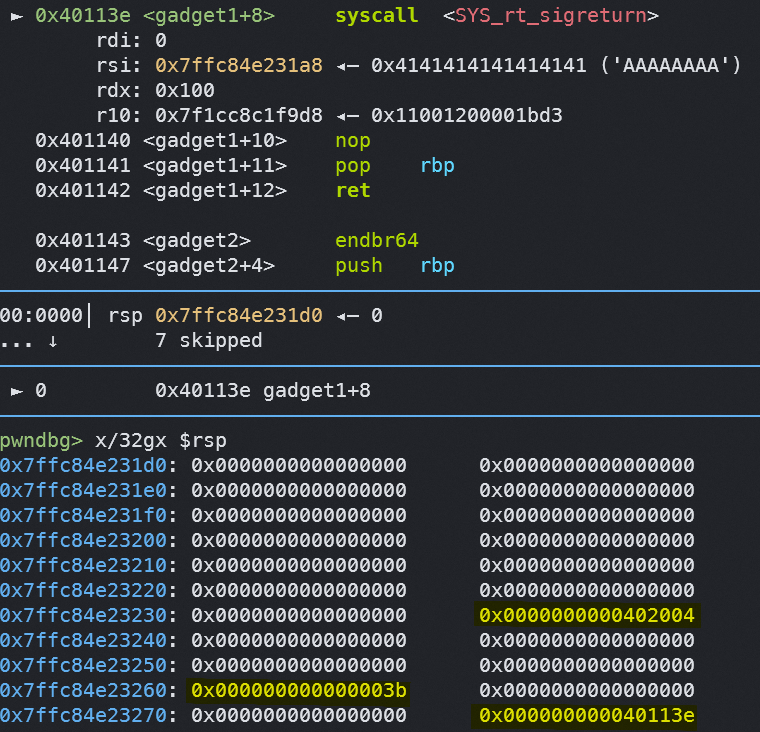Click memory address 0x7ffc84e23210:

(89, 565)
